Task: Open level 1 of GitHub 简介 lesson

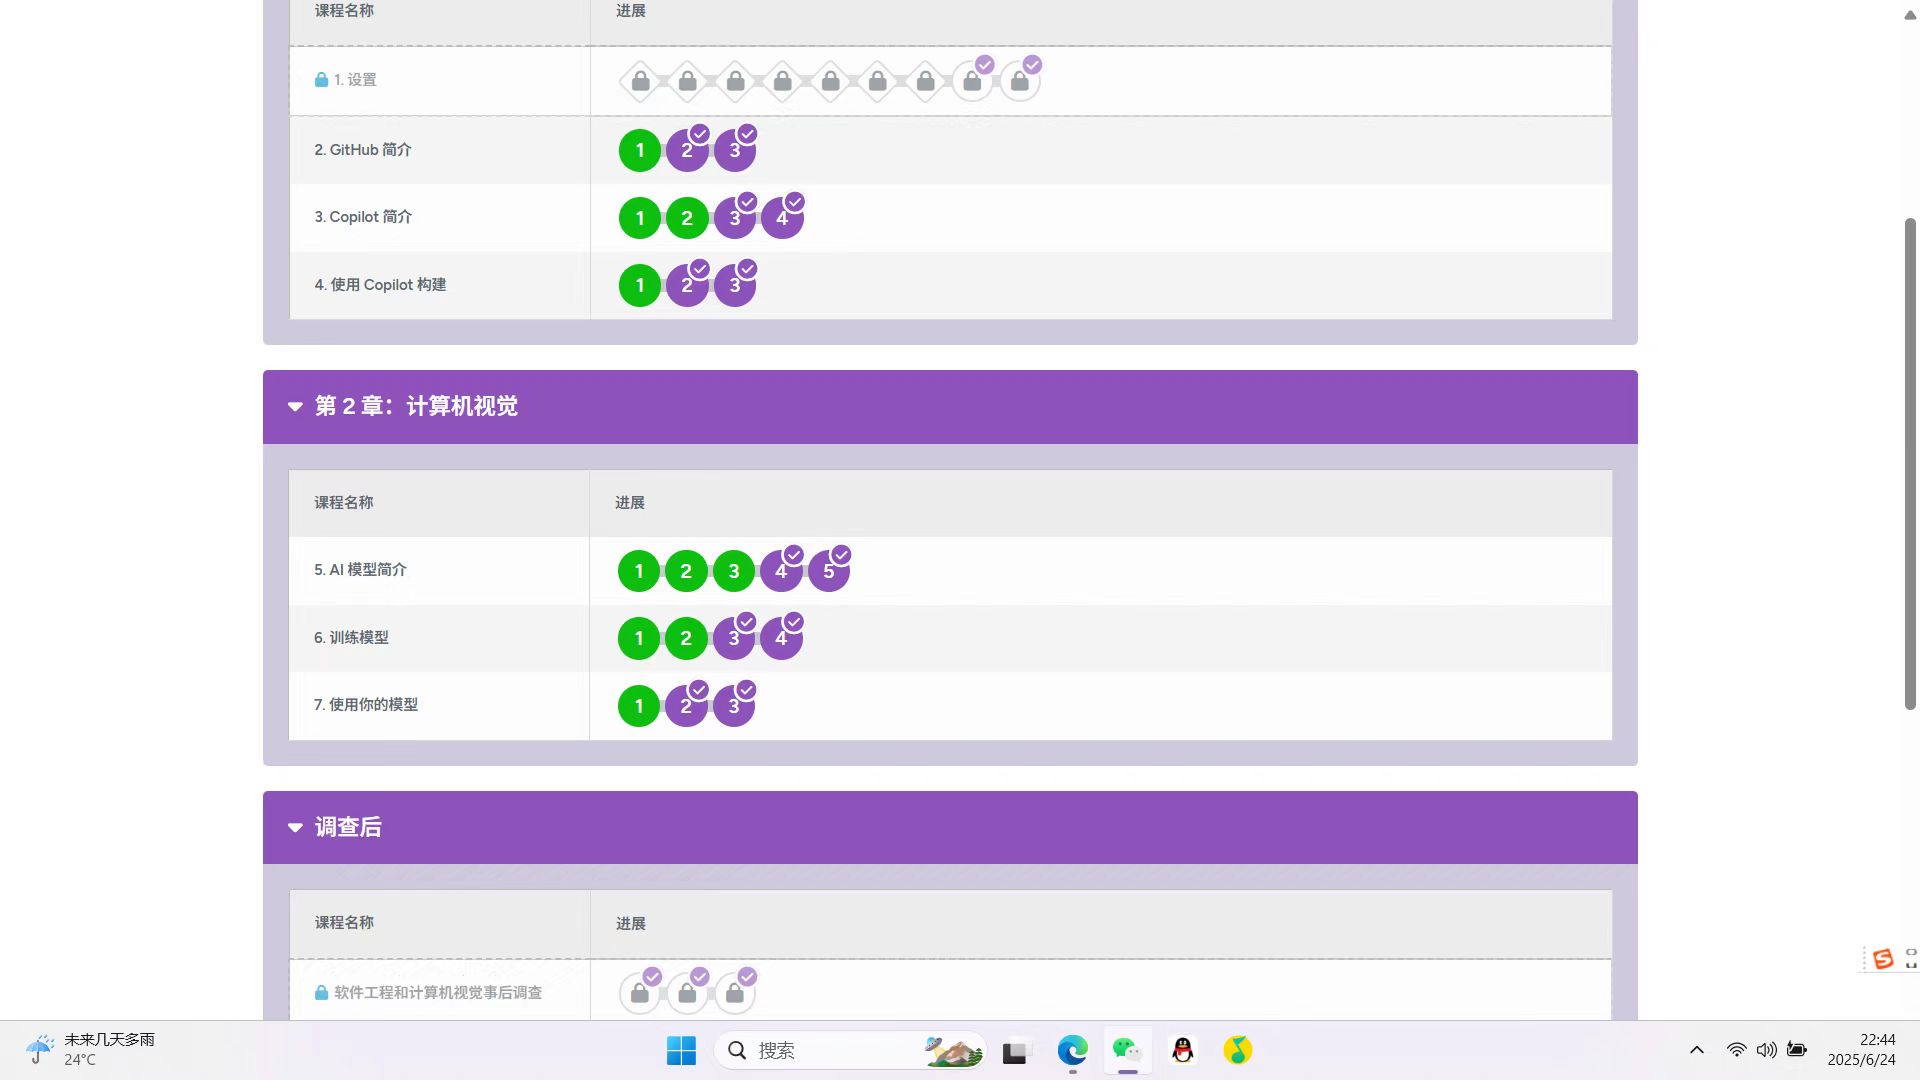Action: [640, 151]
